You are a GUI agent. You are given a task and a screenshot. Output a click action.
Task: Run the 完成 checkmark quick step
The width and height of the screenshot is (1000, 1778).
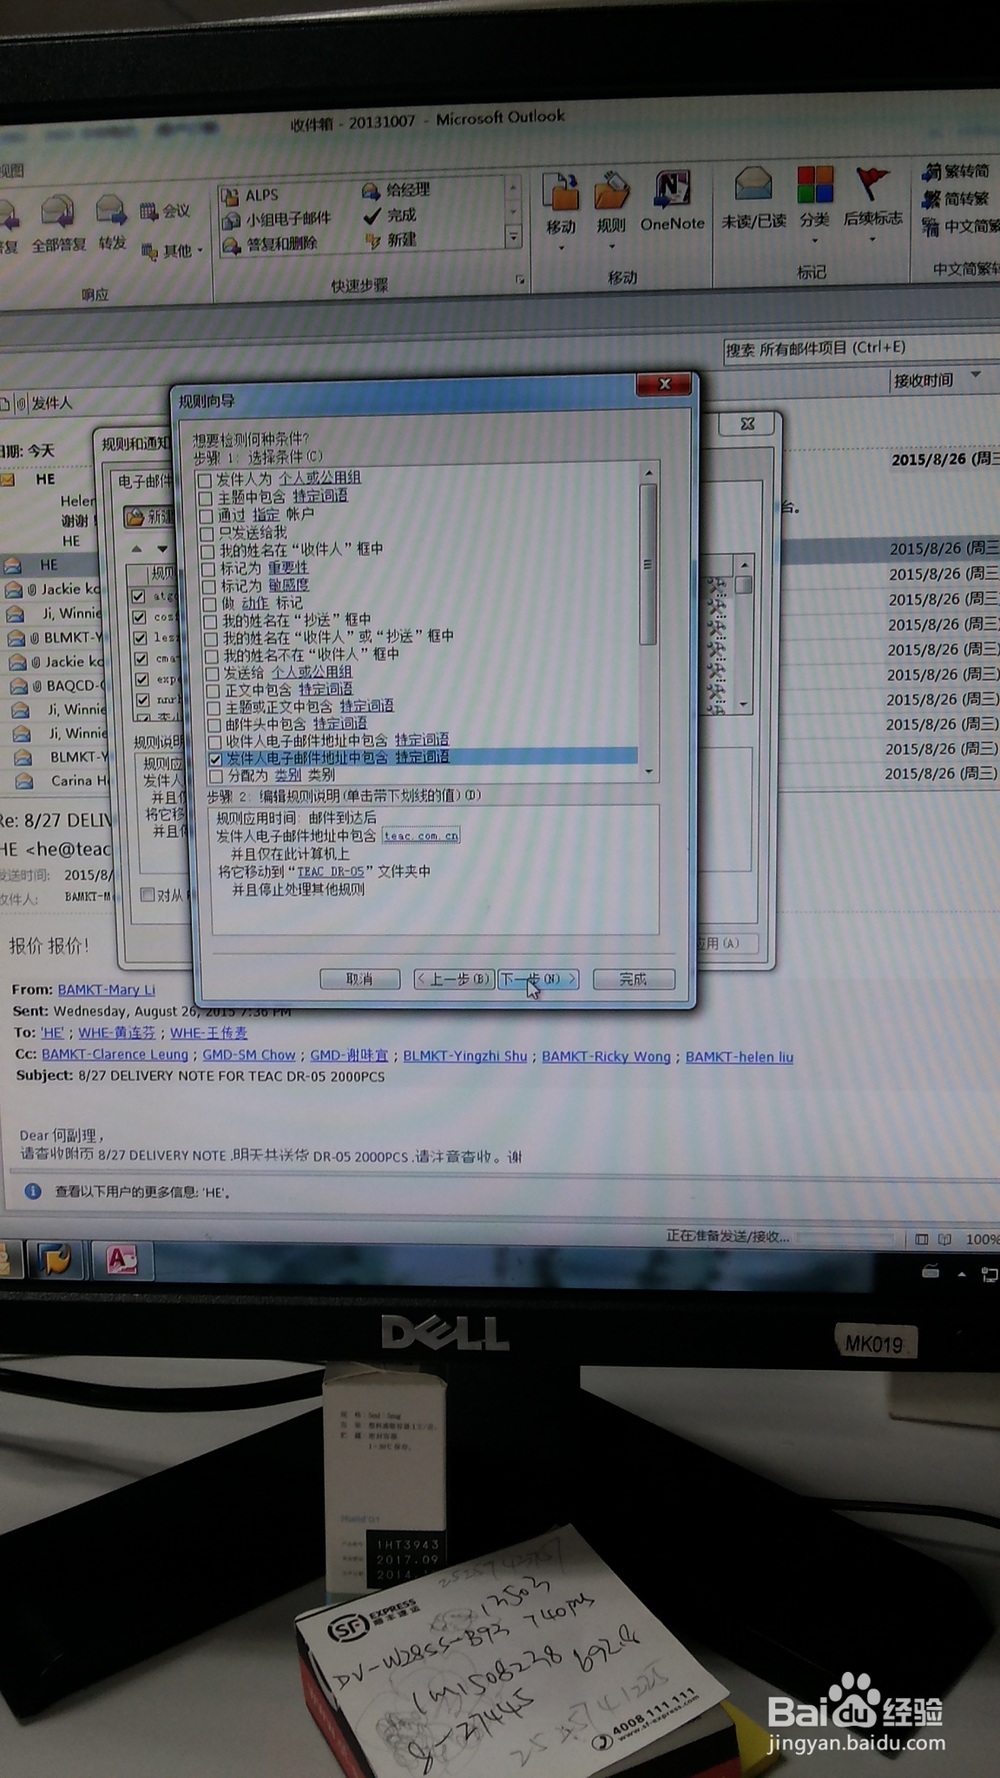click(x=390, y=215)
